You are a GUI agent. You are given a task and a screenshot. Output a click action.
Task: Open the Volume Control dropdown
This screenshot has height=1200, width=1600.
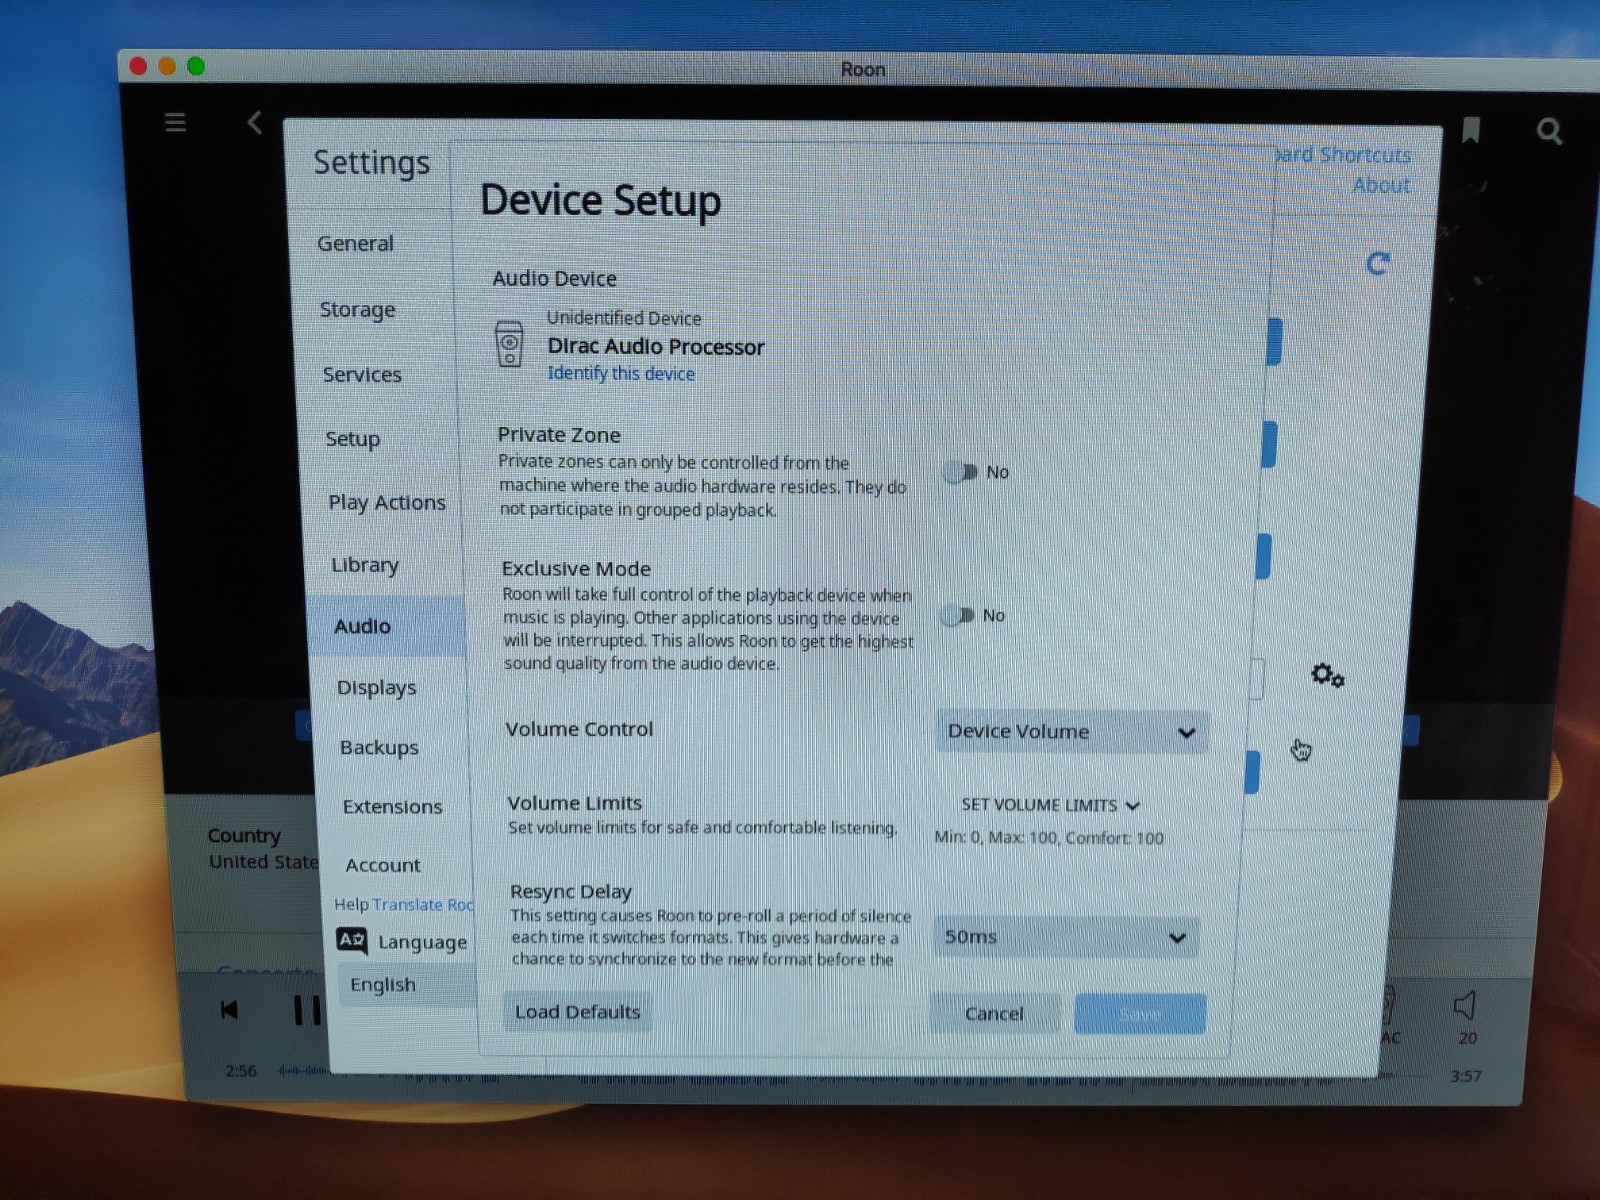pos(1072,731)
